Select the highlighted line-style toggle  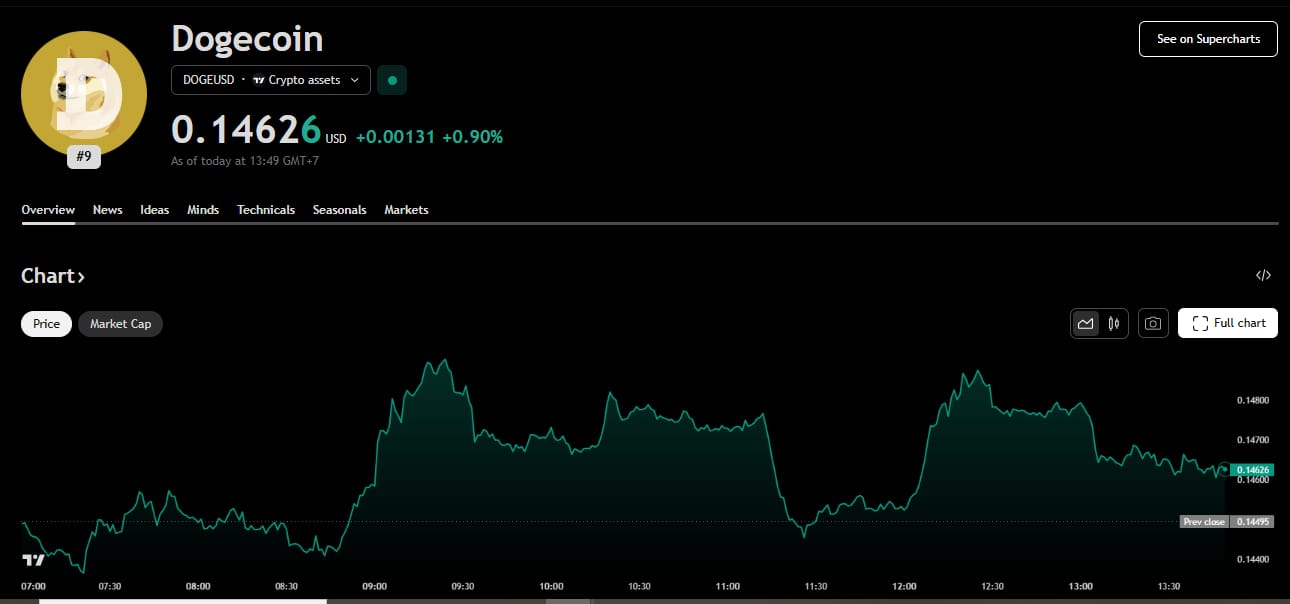tap(1086, 323)
